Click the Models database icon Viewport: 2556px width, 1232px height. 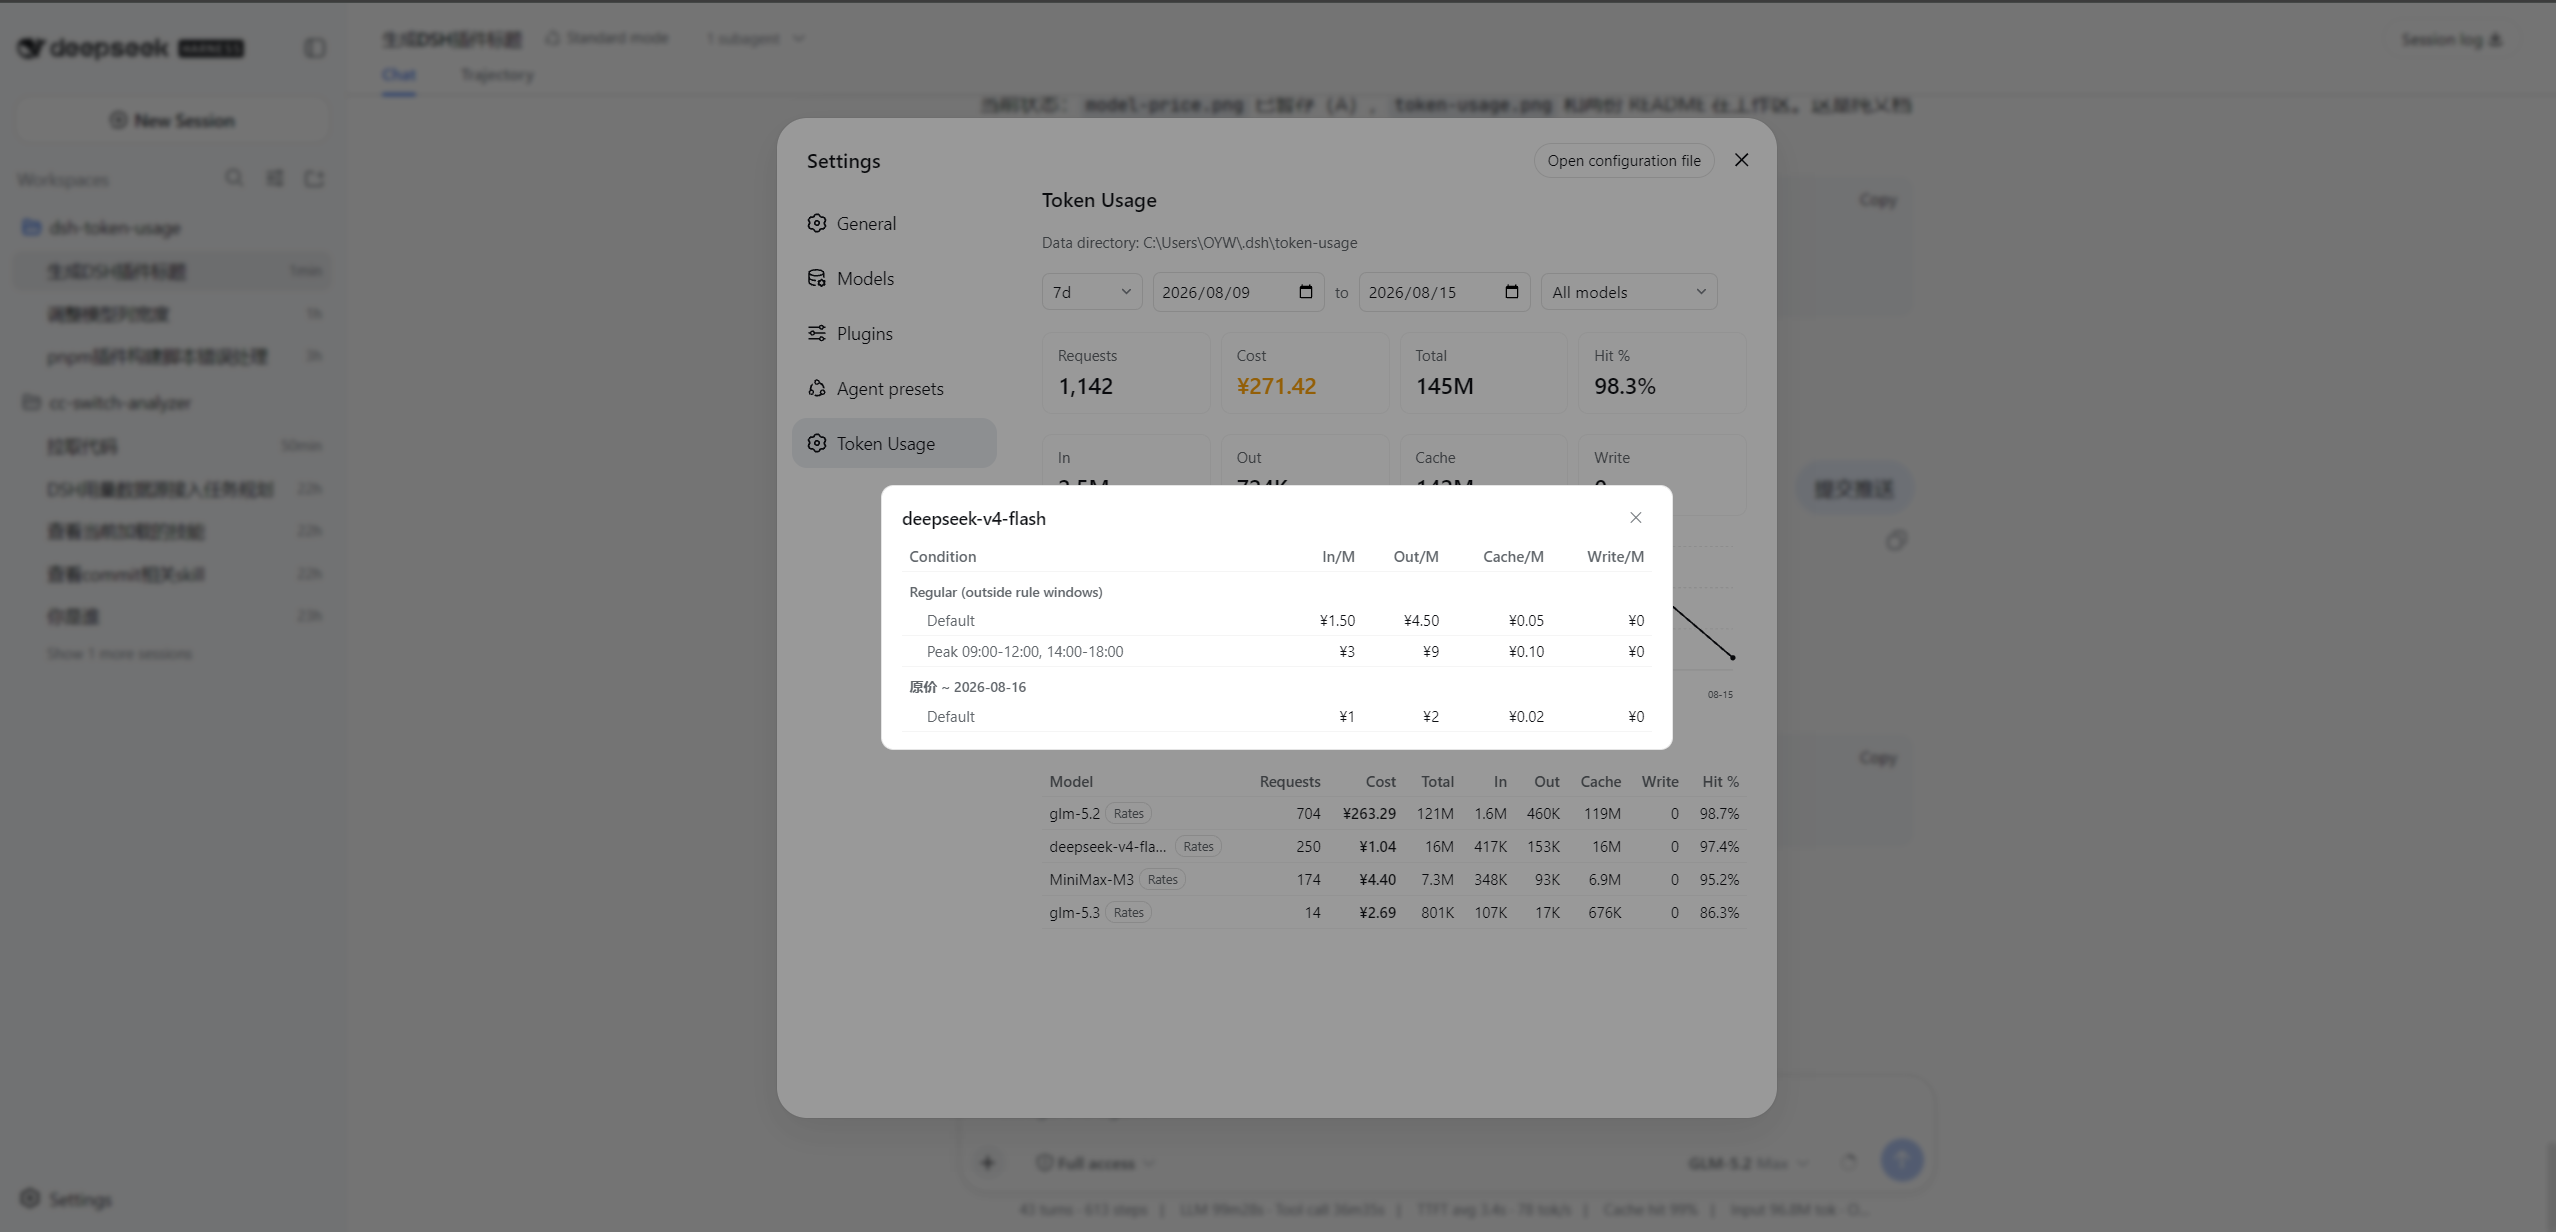coord(817,278)
